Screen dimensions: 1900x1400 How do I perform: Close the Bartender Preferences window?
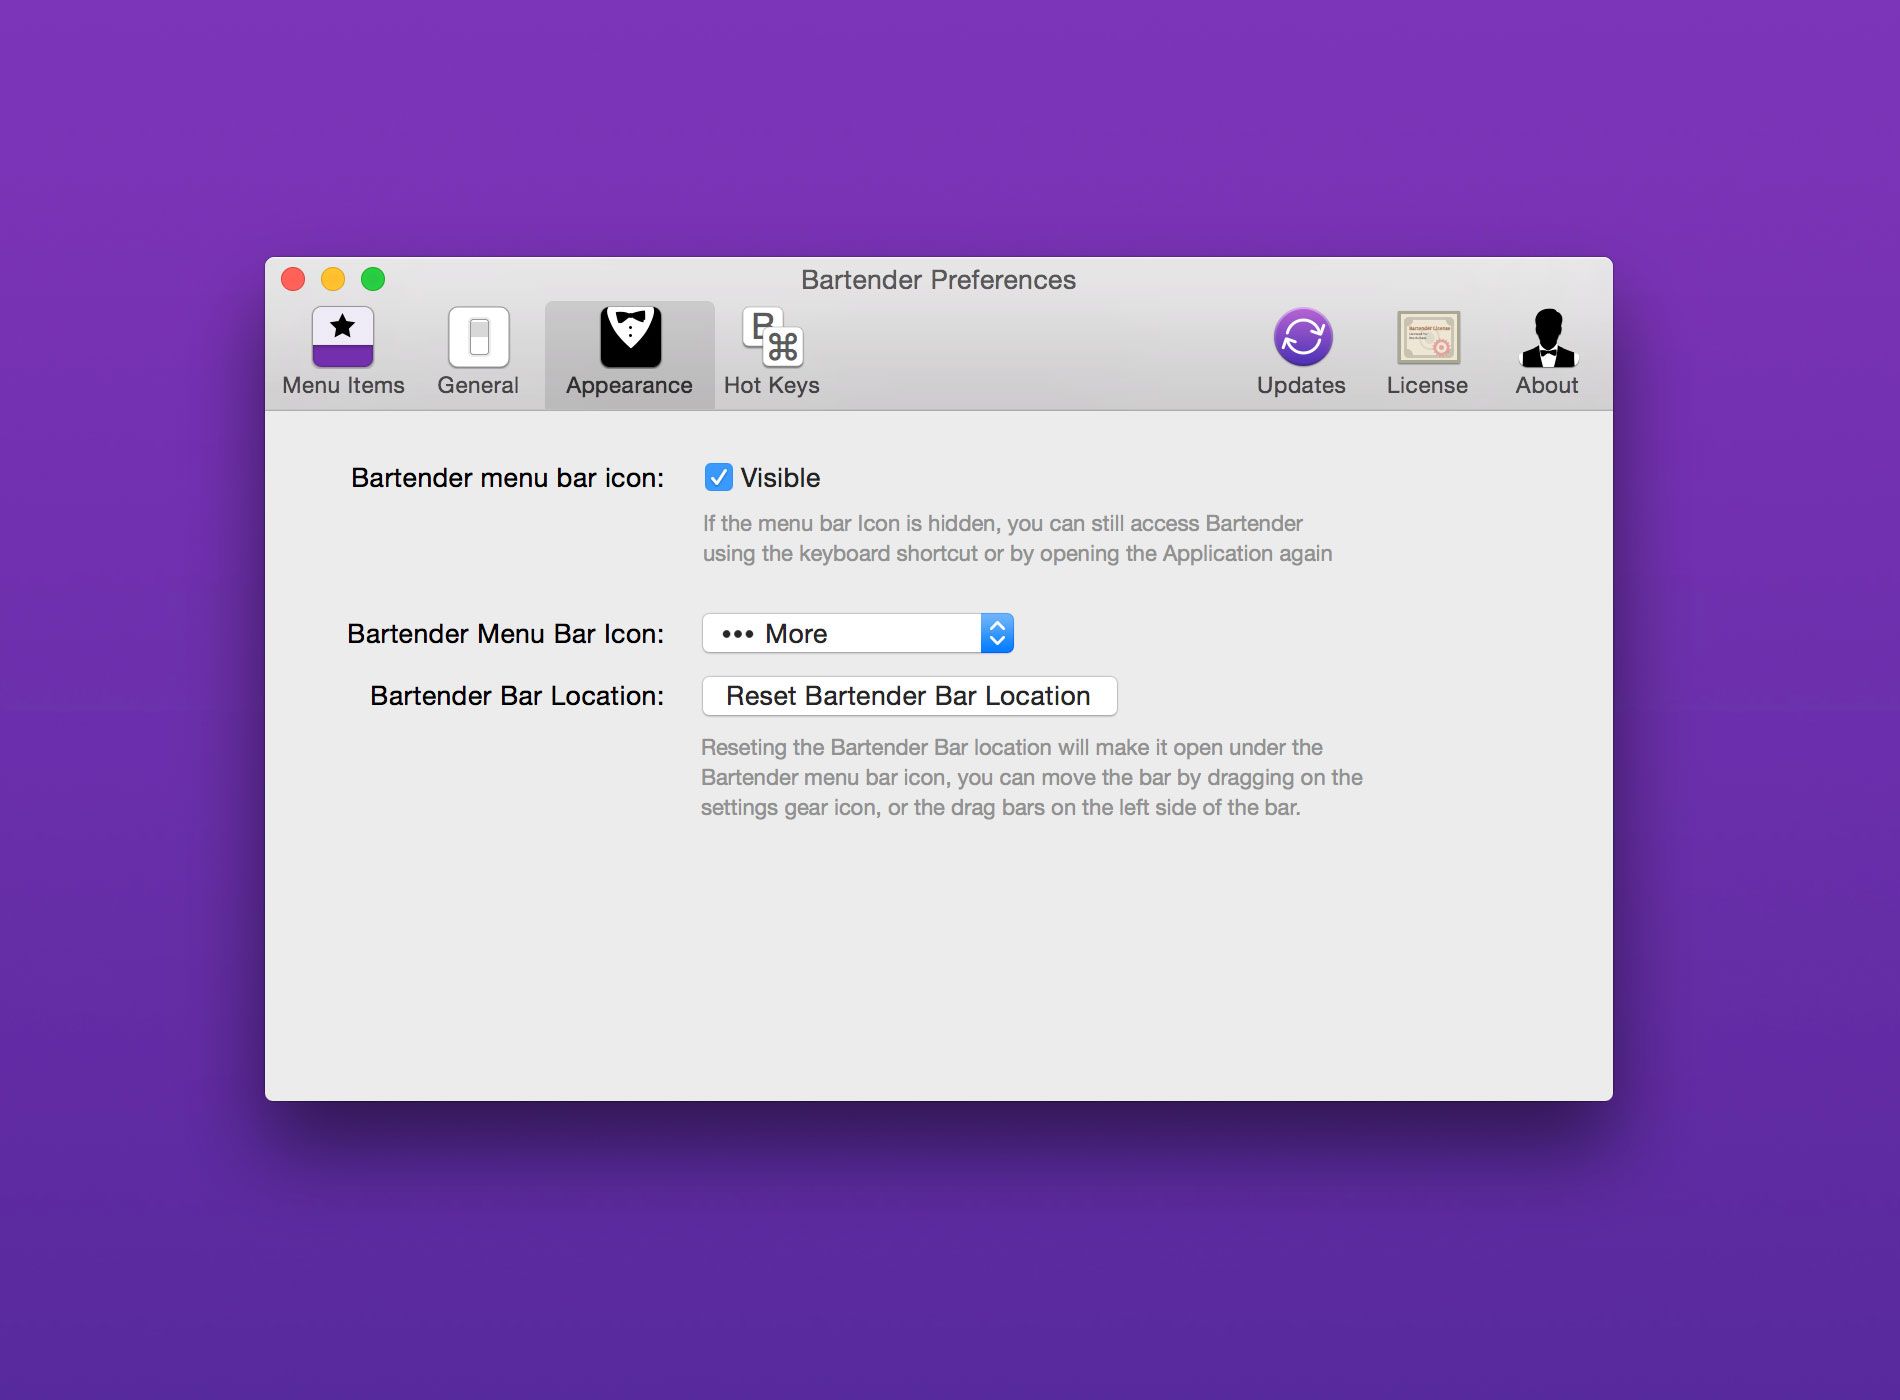tap(293, 279)
